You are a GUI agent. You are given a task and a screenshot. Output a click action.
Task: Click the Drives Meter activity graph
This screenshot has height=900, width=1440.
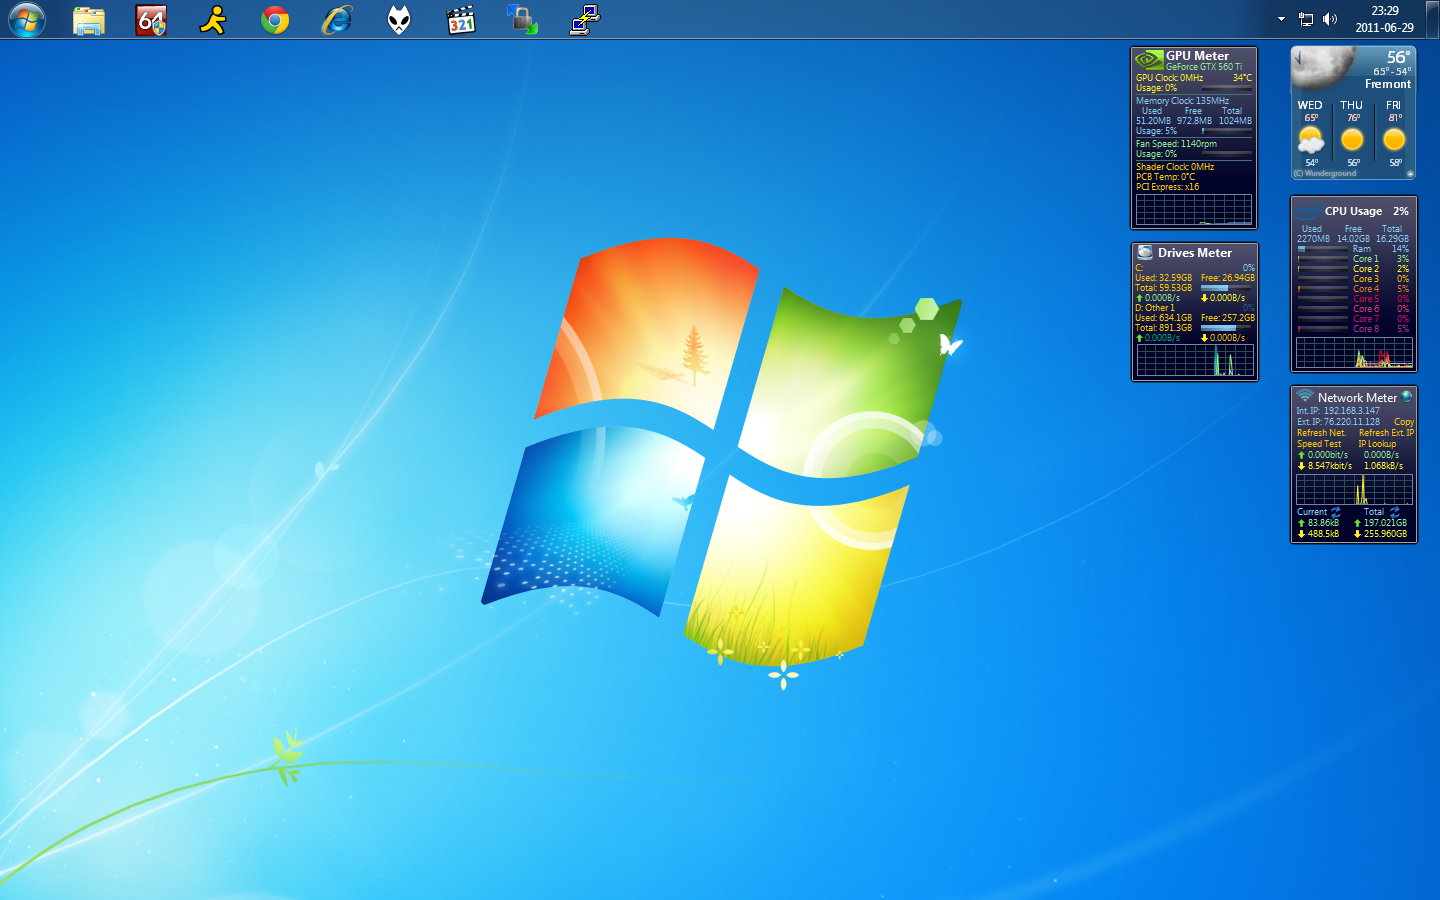click(1194, 360)
